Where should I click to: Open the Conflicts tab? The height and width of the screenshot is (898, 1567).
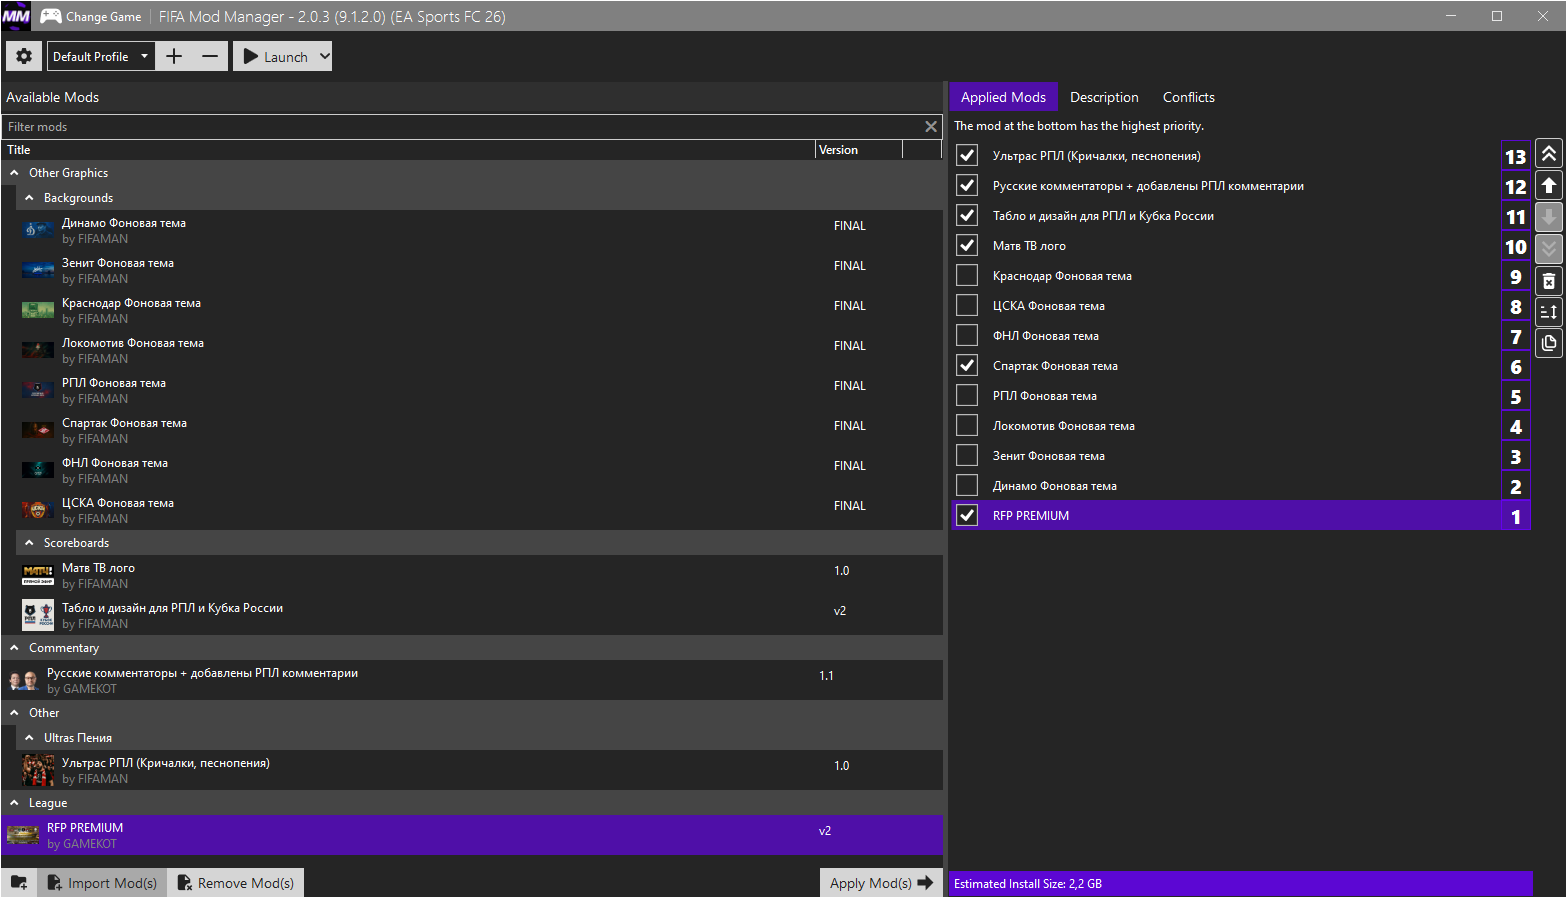[x=1188, y=97]
